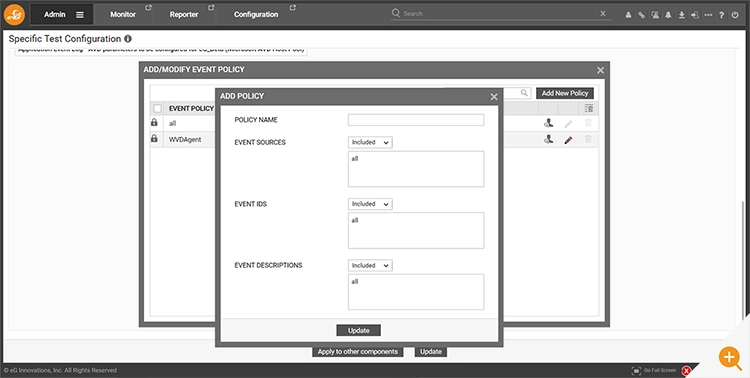
Task: Click the chain link icon in top bar
Action: point(641,15)
